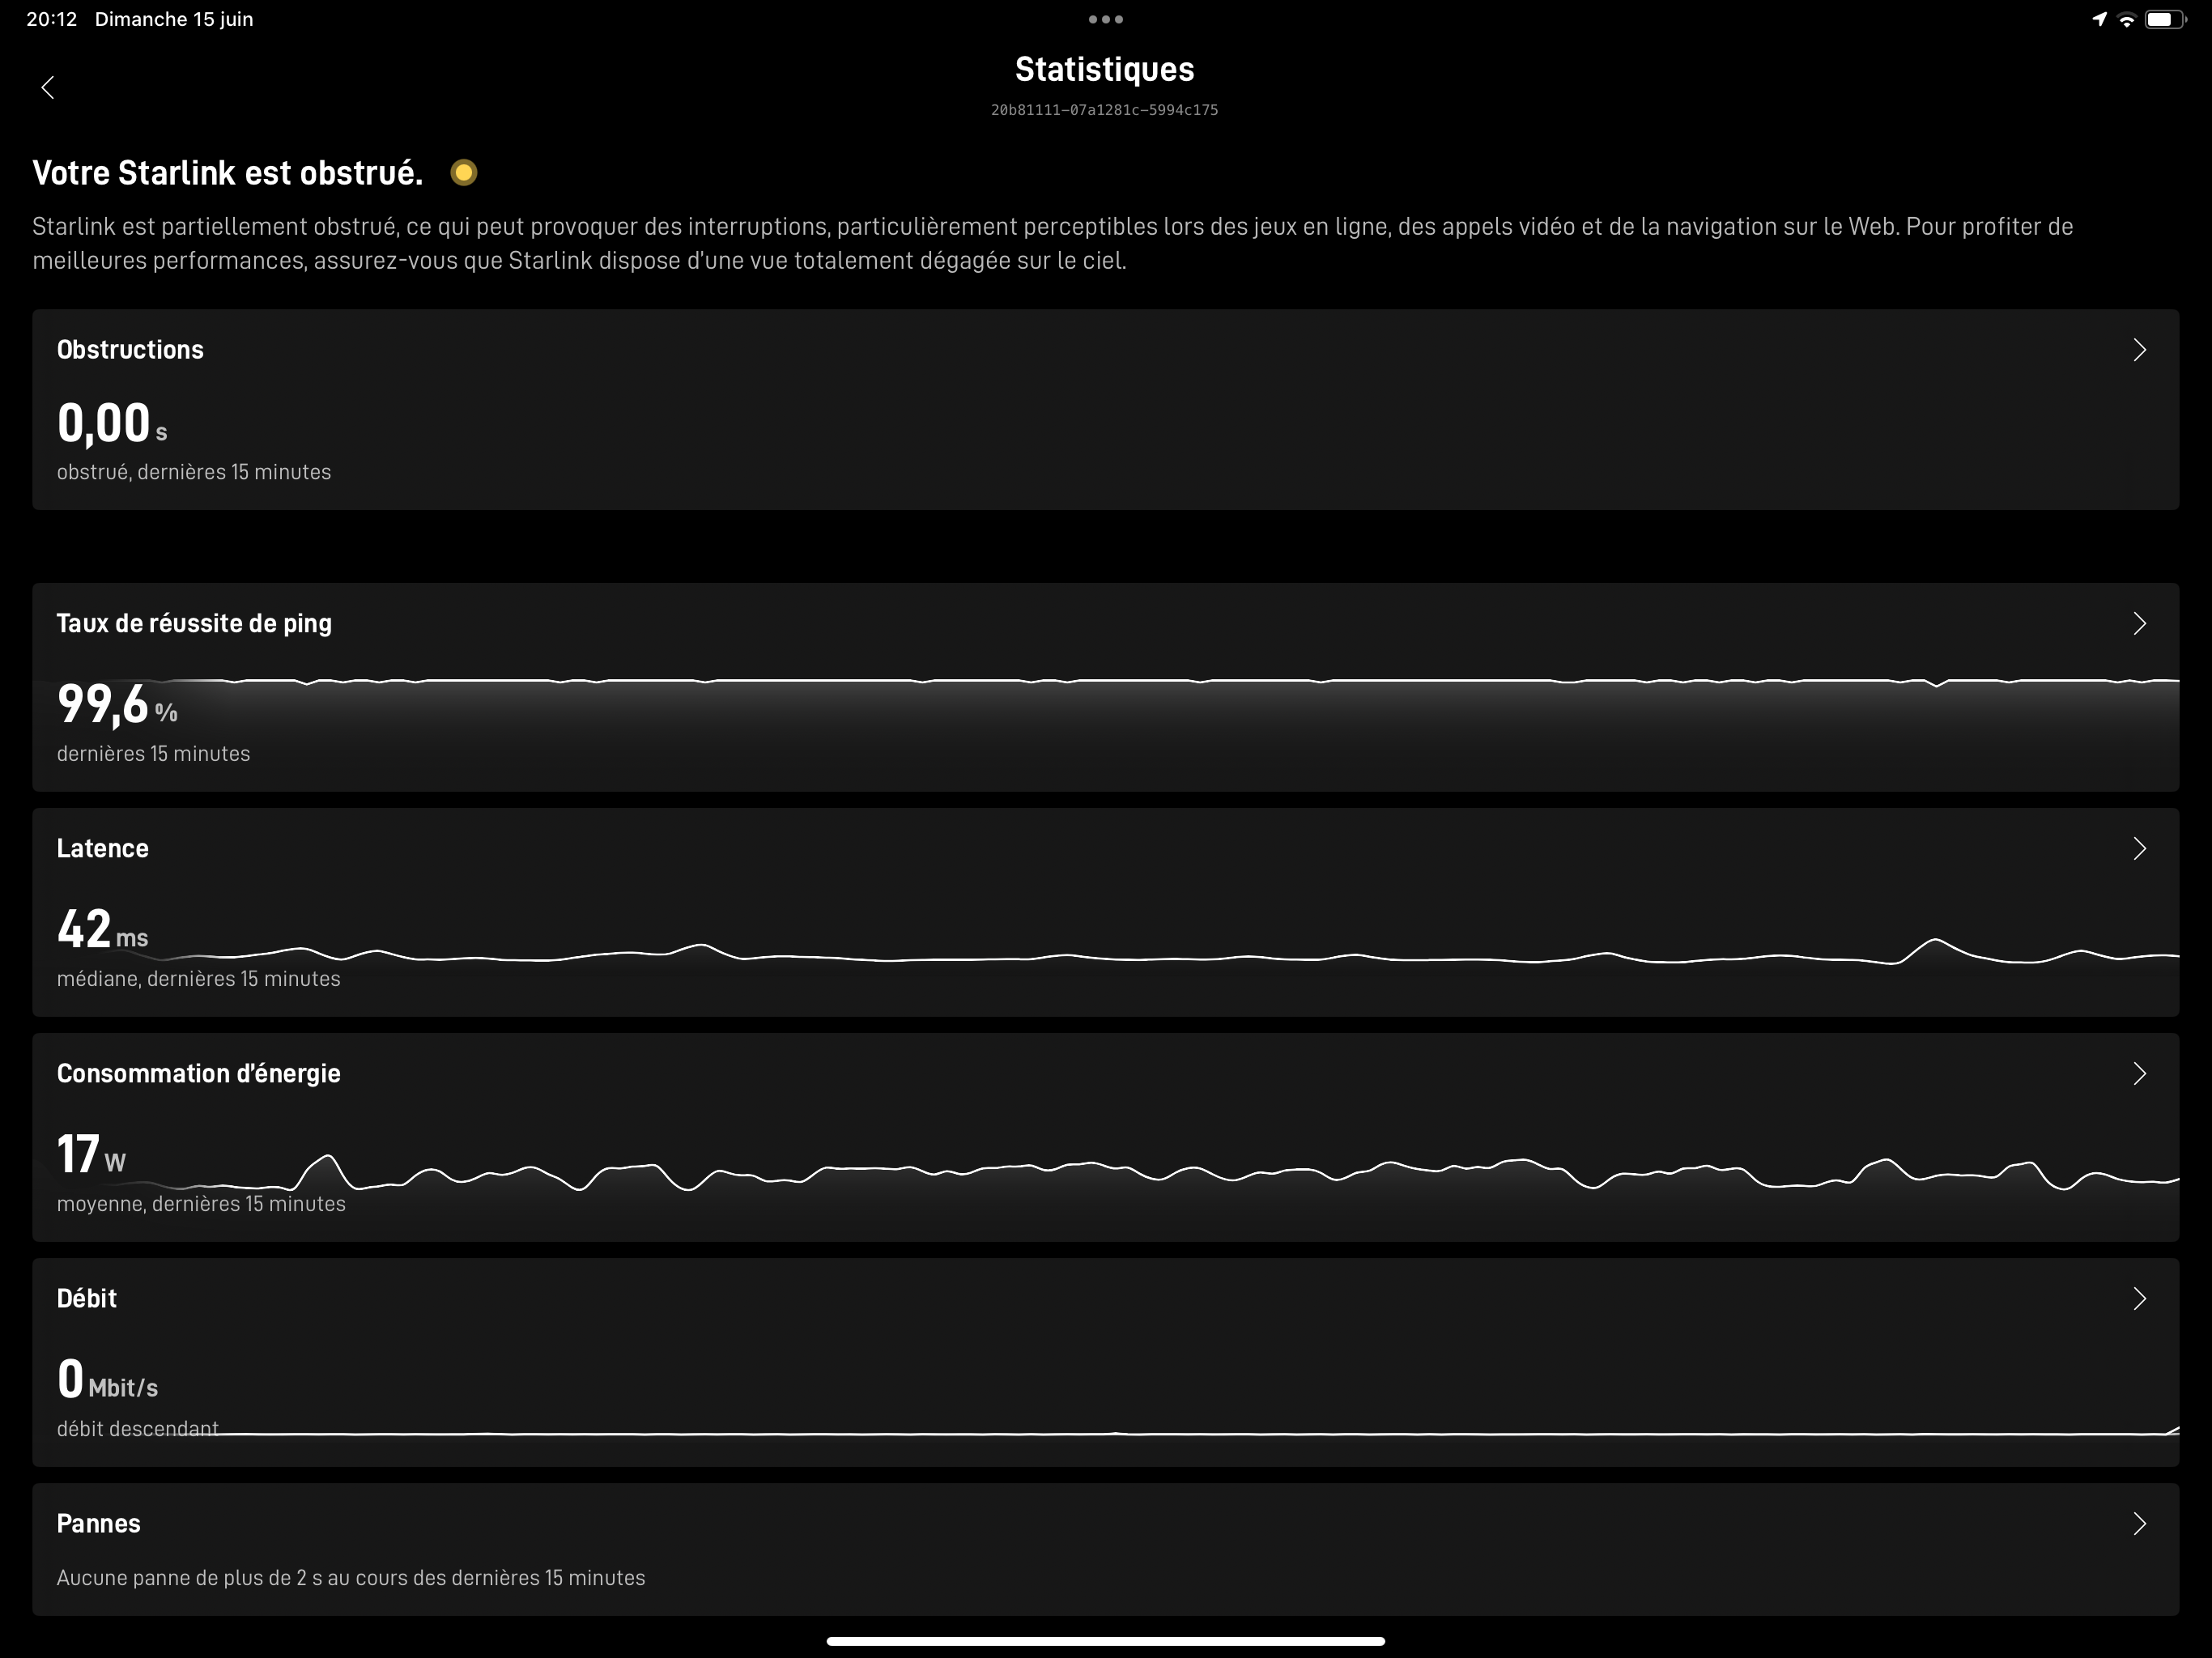Image resolution: width=2212 pixels, height=1658 pixels.
Task: Open the Pannes heading
Action: tap(99, 1524)
